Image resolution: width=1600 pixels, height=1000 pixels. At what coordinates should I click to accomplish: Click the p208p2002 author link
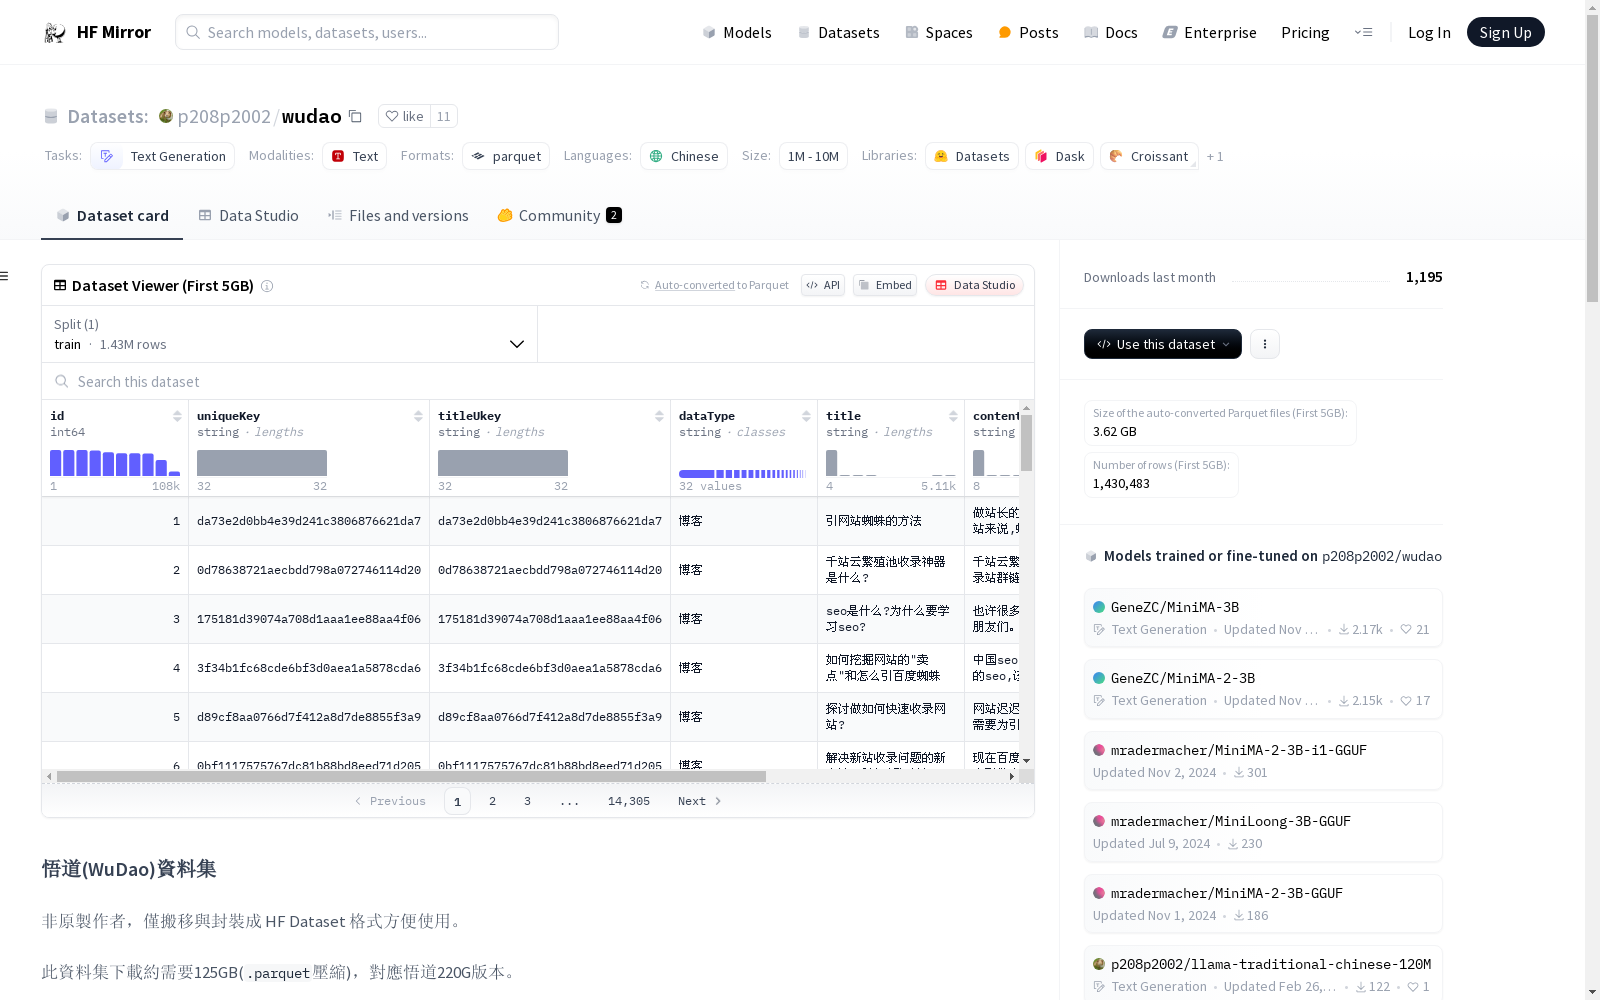(224, 117)
